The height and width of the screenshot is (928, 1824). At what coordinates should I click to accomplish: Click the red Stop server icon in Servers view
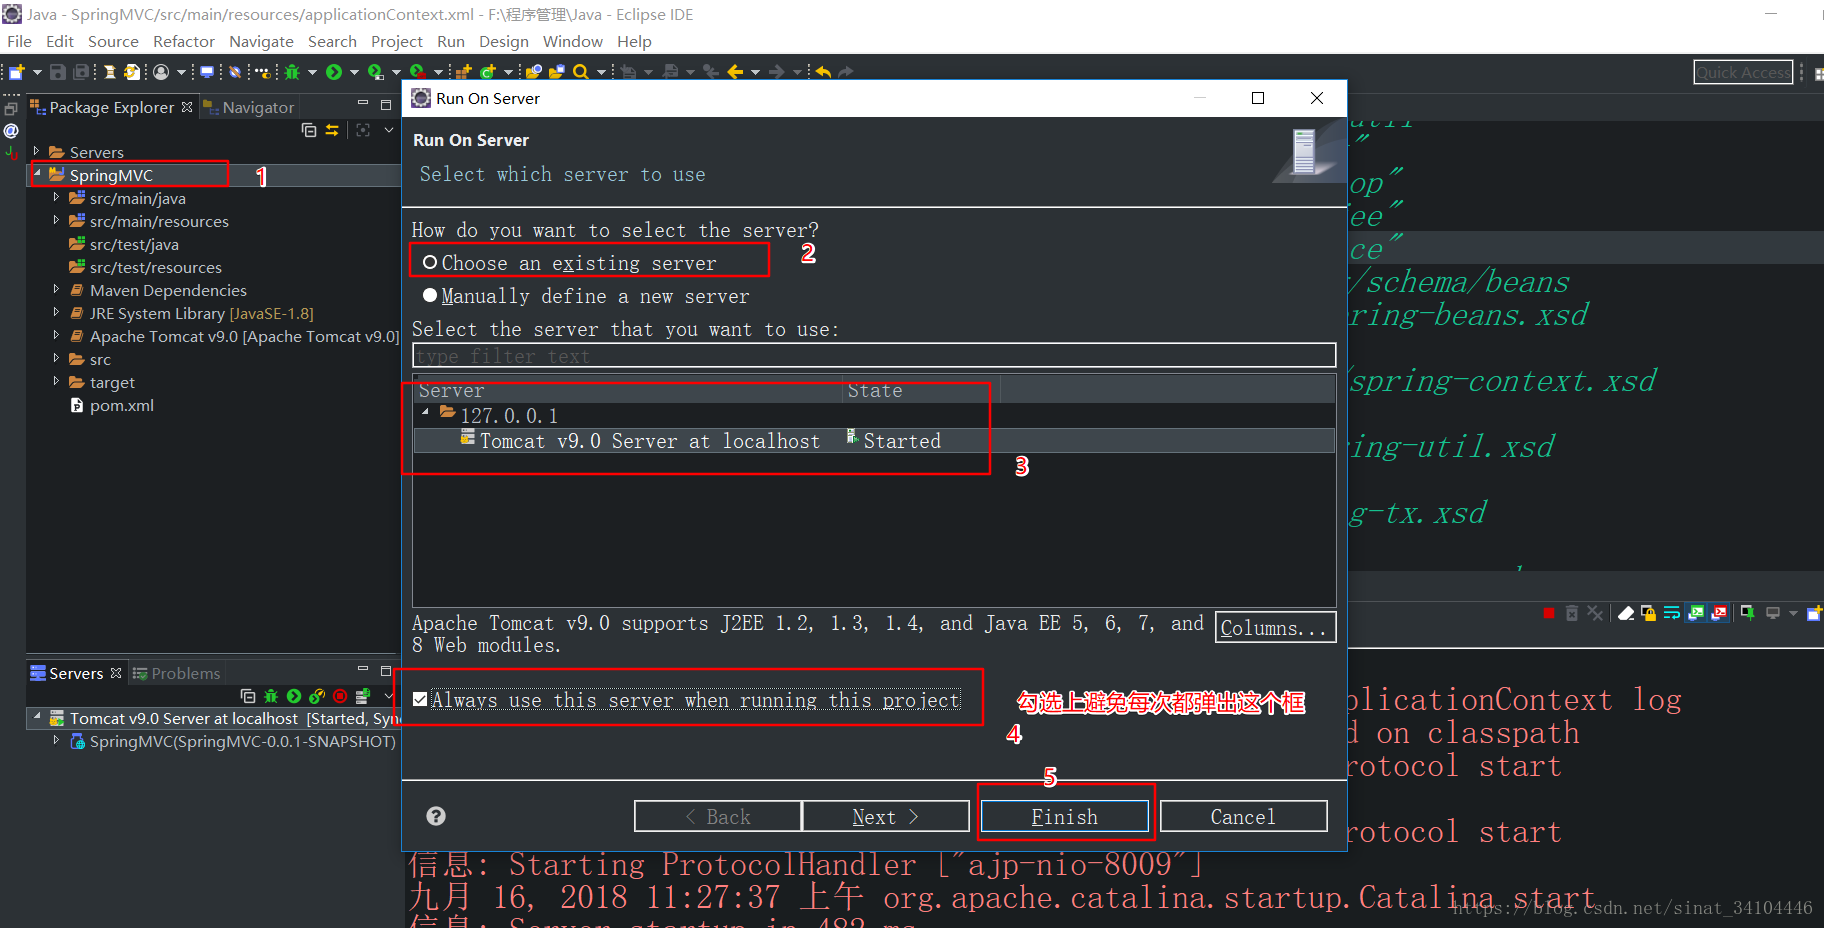pos(340,696)
